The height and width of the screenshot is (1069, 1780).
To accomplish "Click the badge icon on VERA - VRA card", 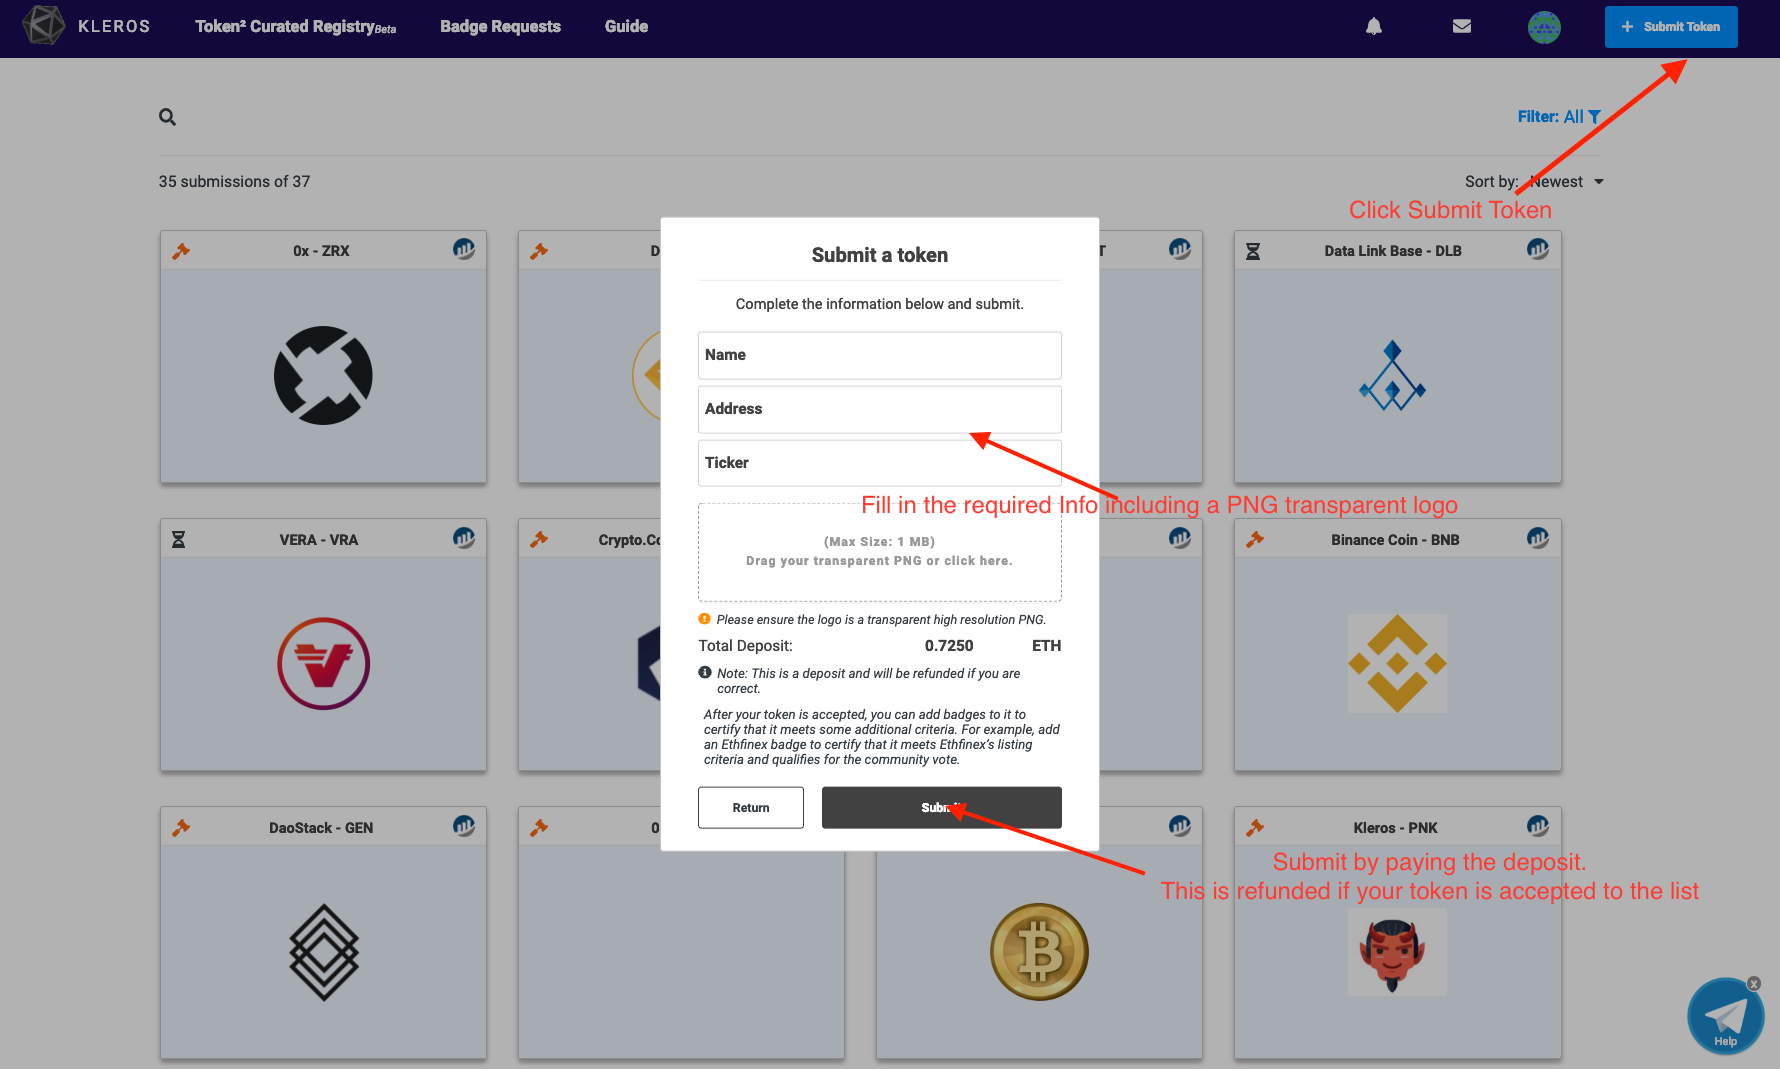I will 464,538.
